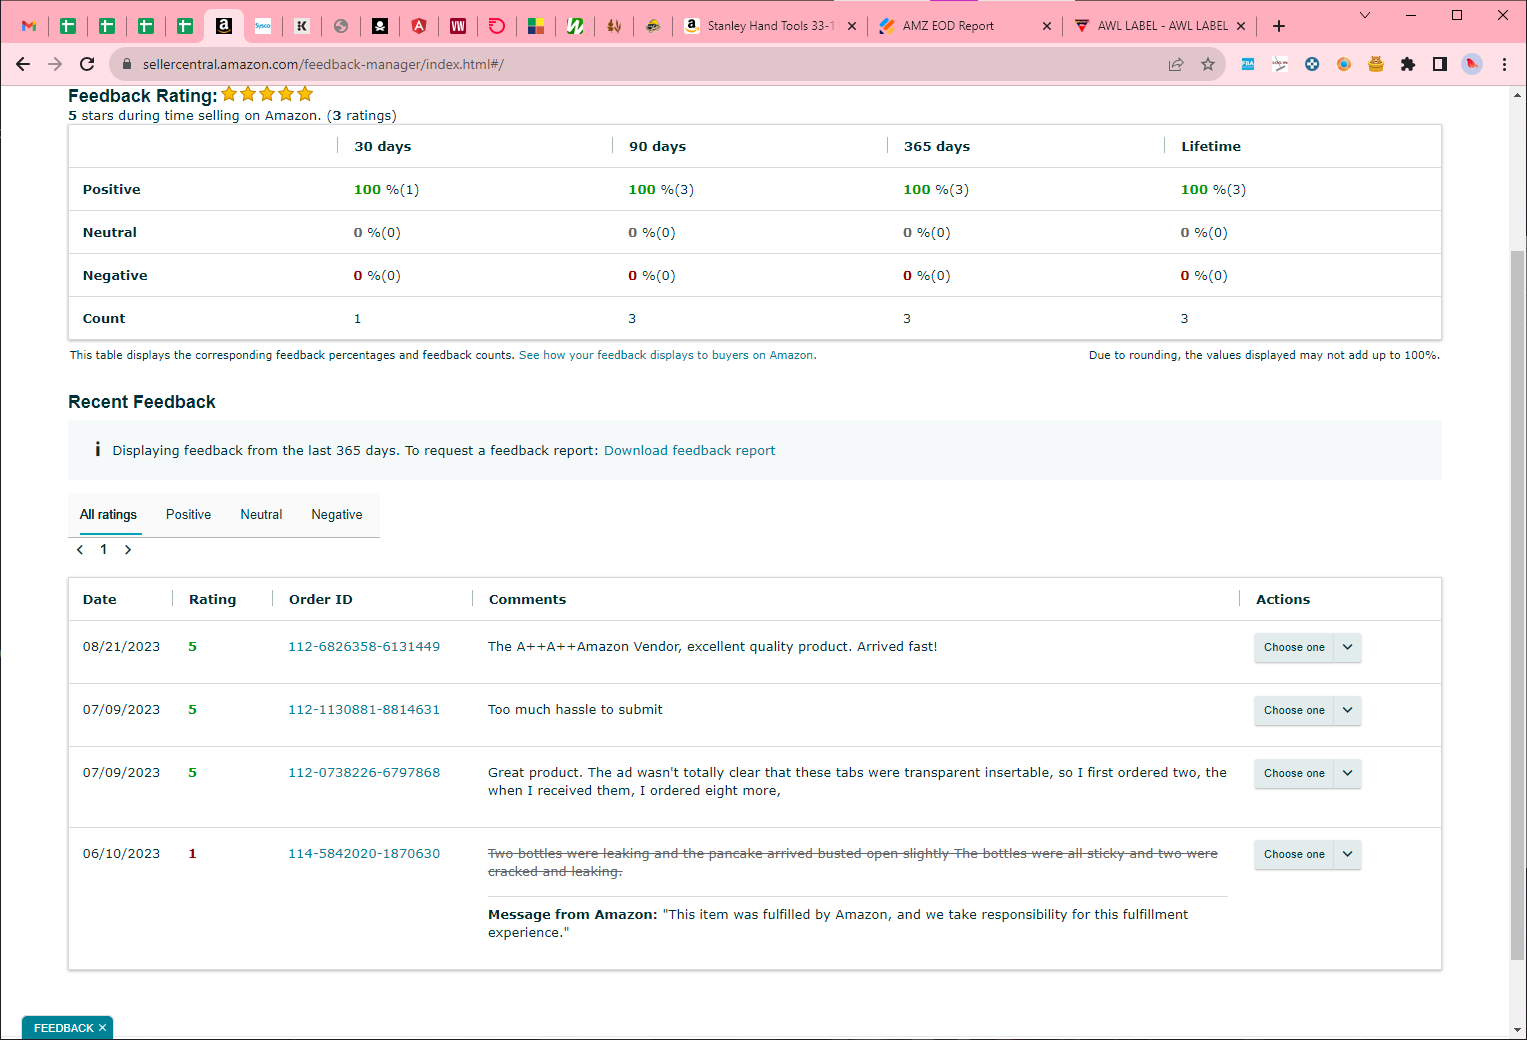Click the Rating column header
Viewport: 1527px width, 1040px height.
[213, 600]
